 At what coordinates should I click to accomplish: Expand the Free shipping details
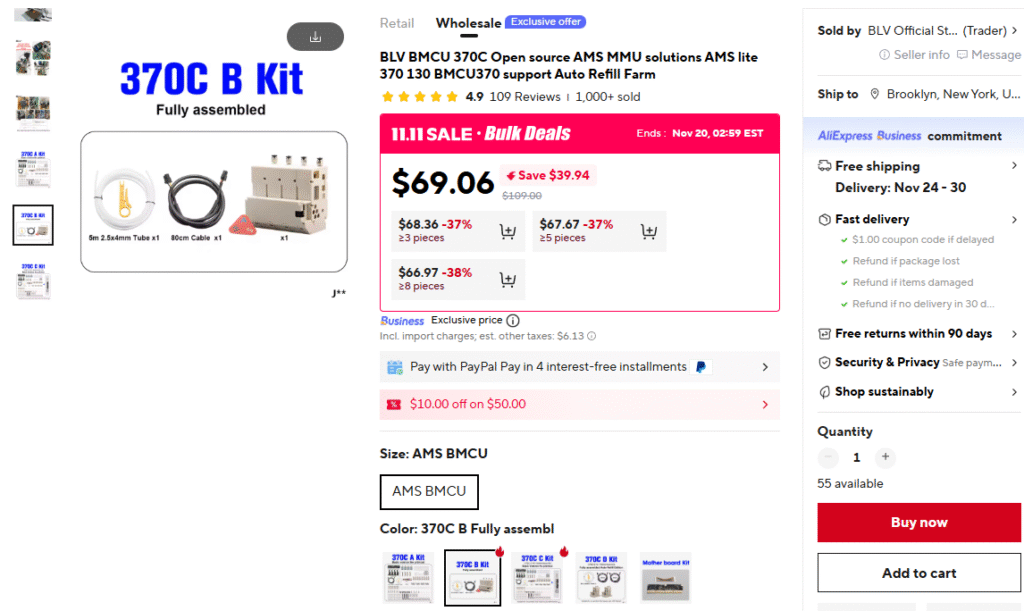click(1014, 166)
